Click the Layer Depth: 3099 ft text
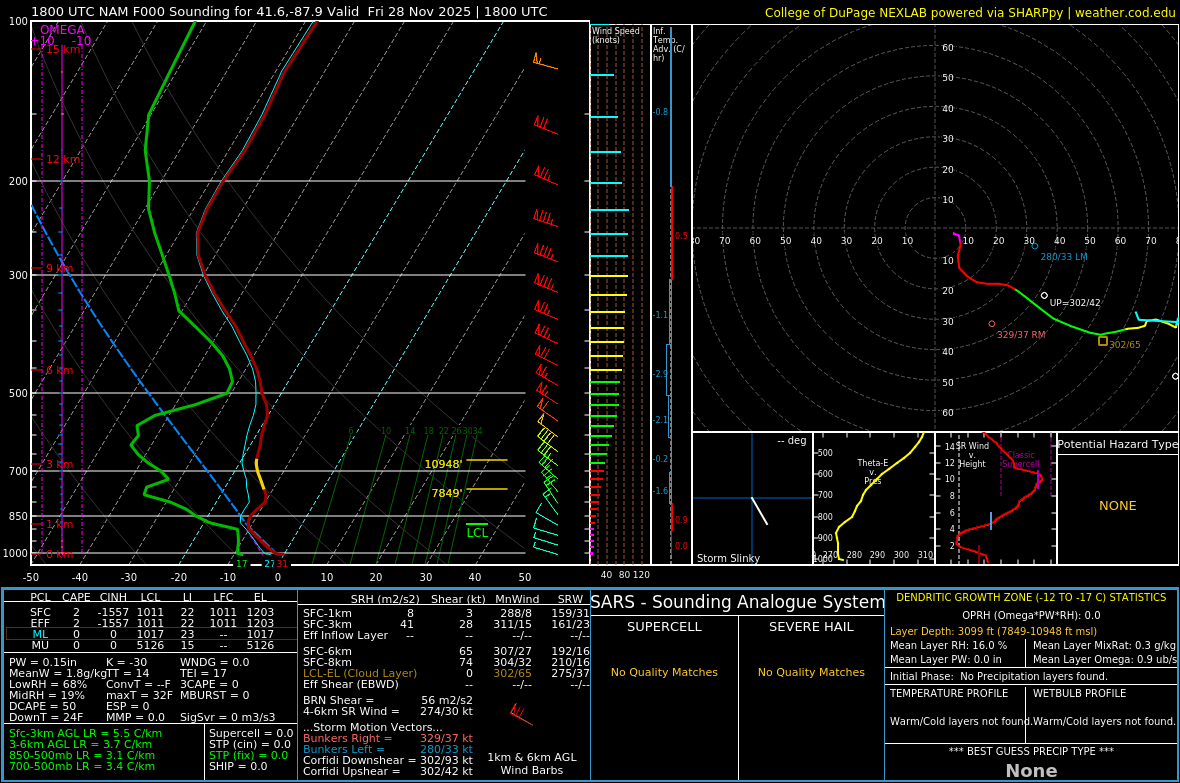 (x=993, y=632)
